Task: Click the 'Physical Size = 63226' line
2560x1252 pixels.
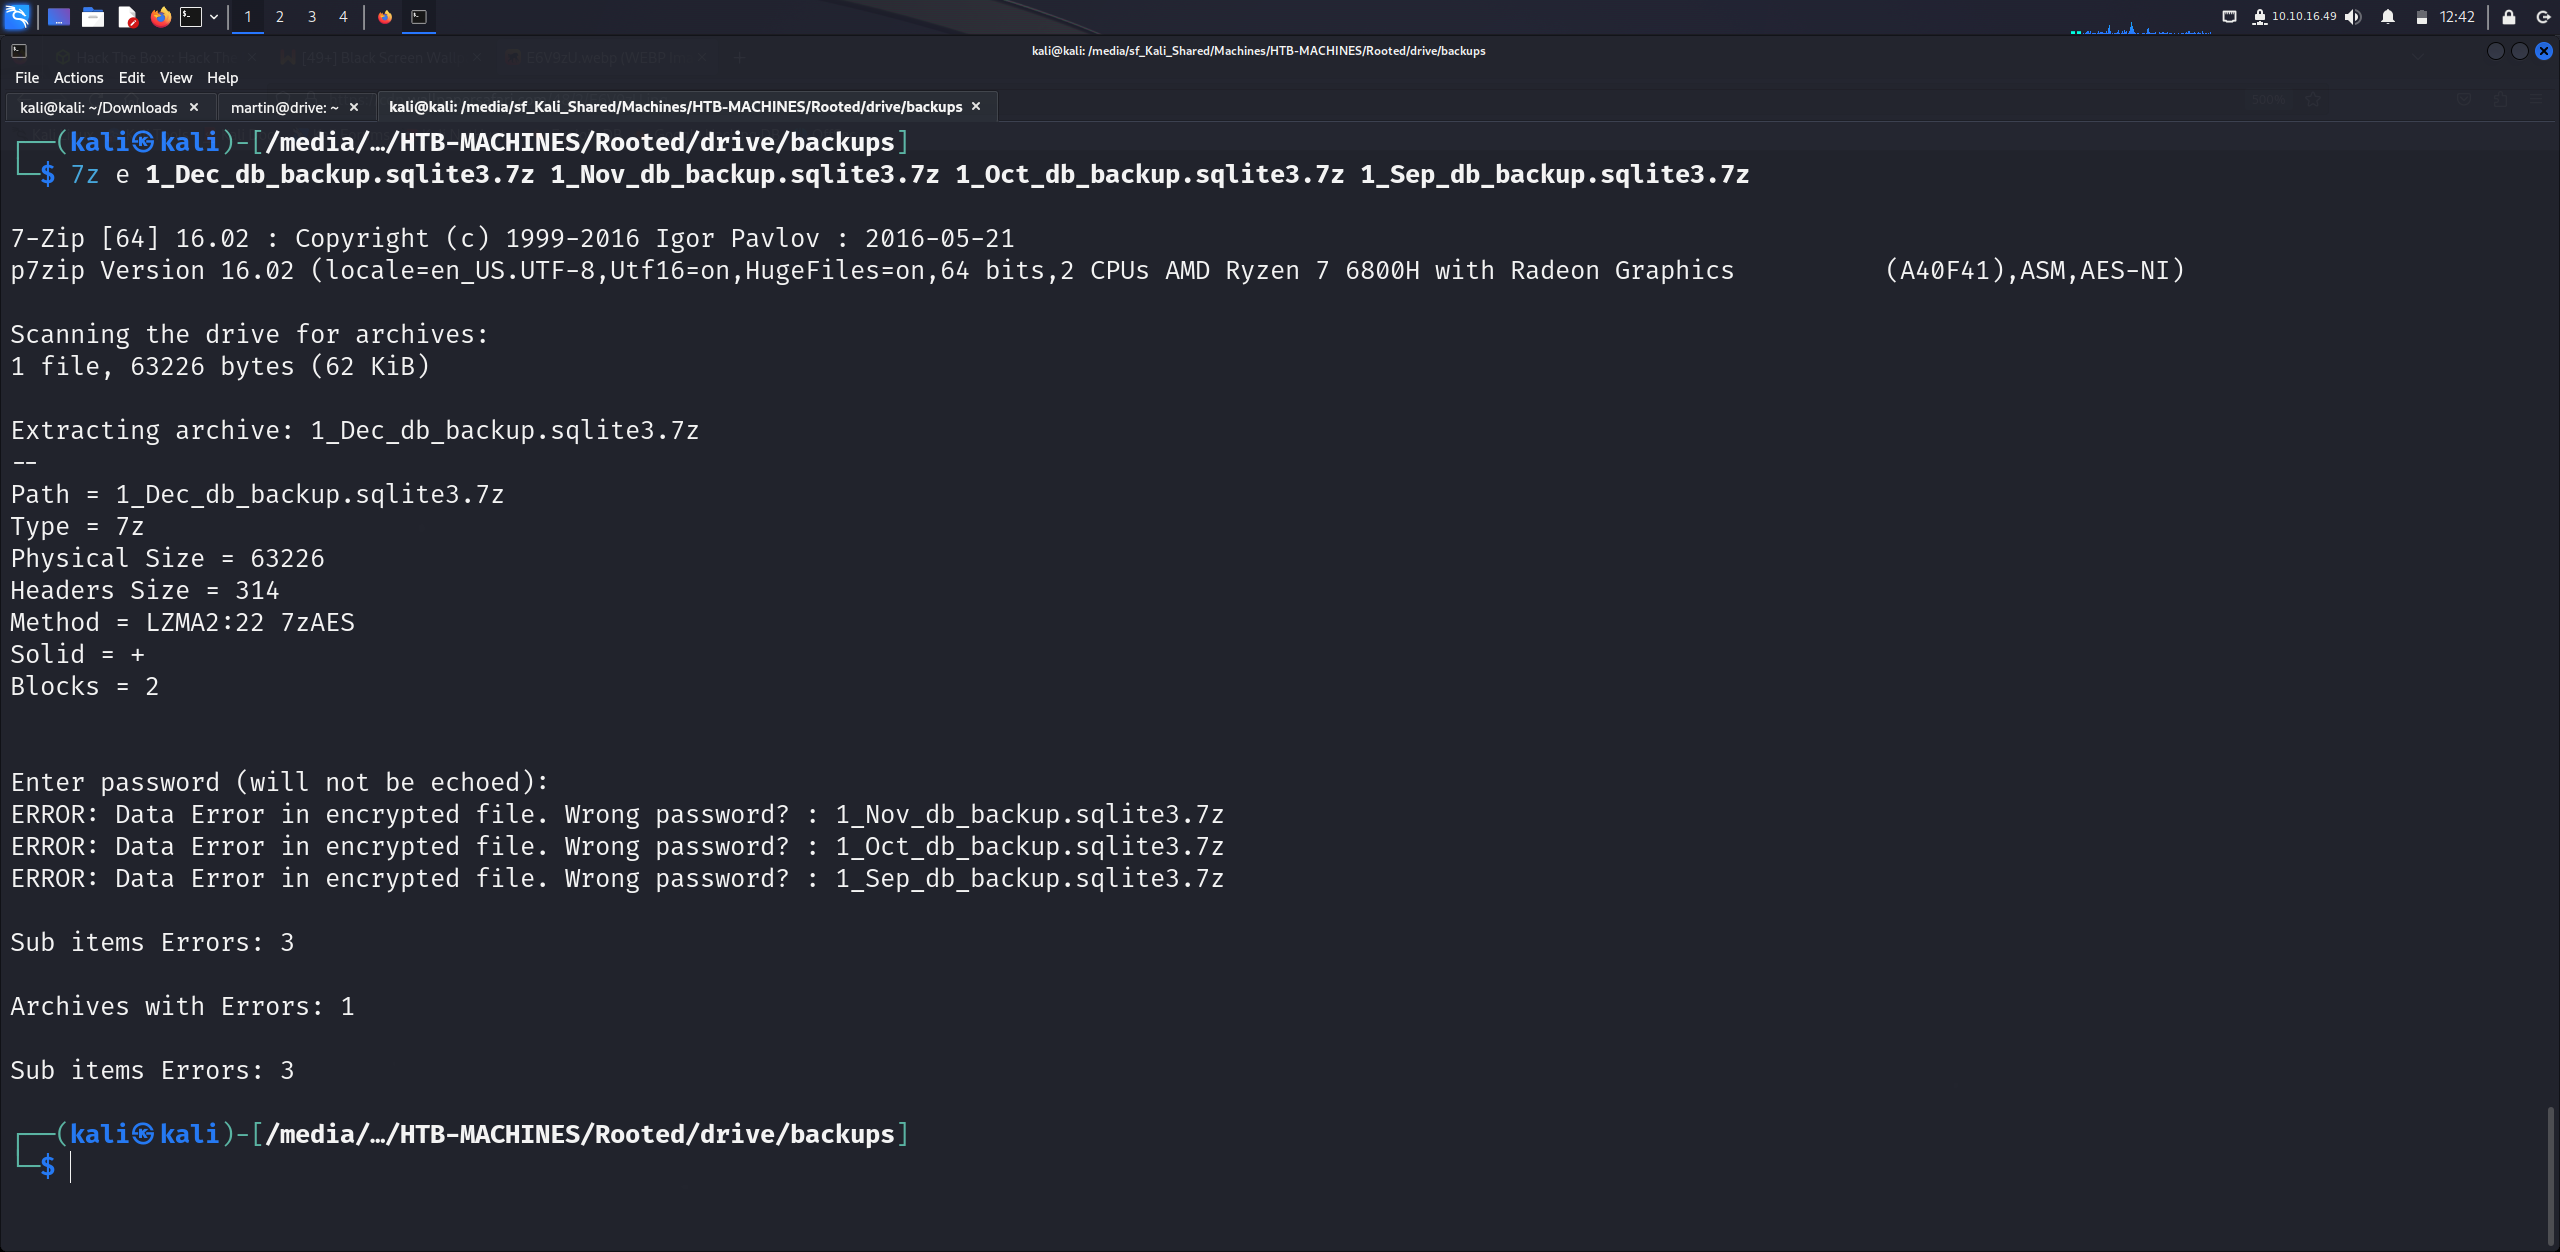Action: point(168,559)
